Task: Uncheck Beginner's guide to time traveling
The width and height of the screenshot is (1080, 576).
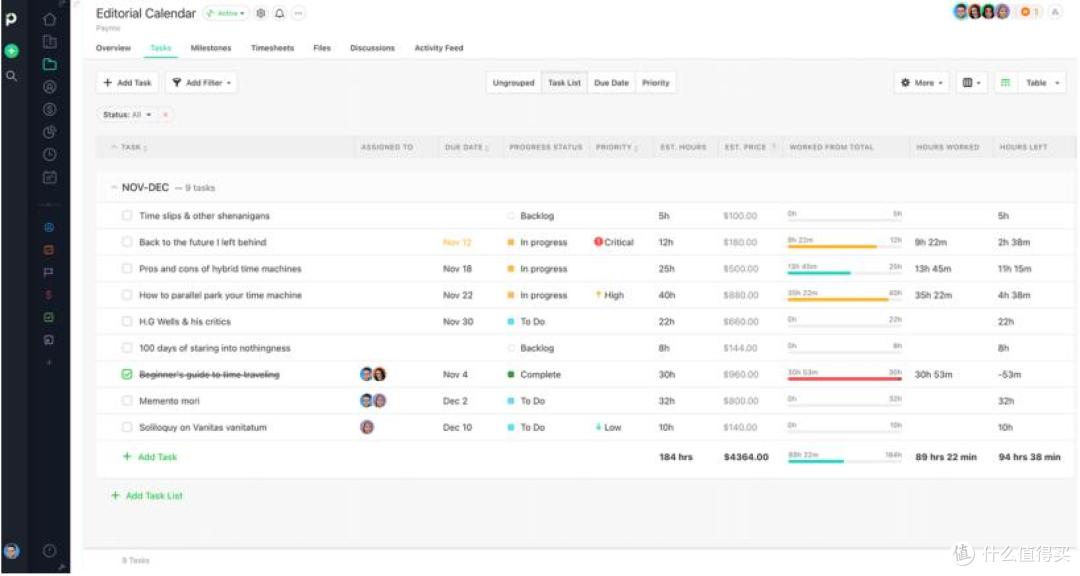Action: pos(127,374)
